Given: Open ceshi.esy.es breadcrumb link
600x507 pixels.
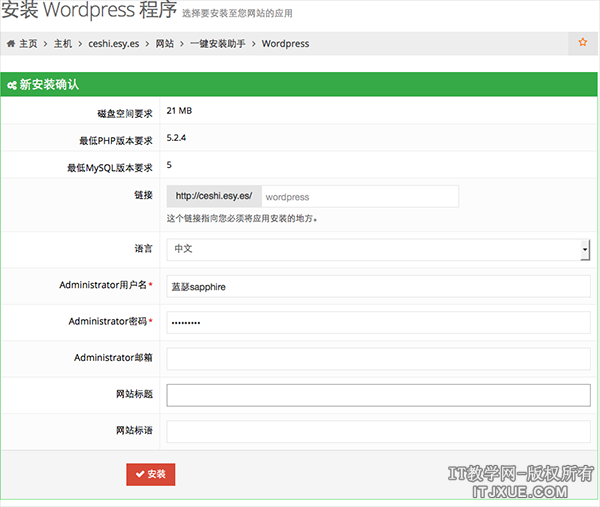Looking at the screenshot, I should 114,44.
